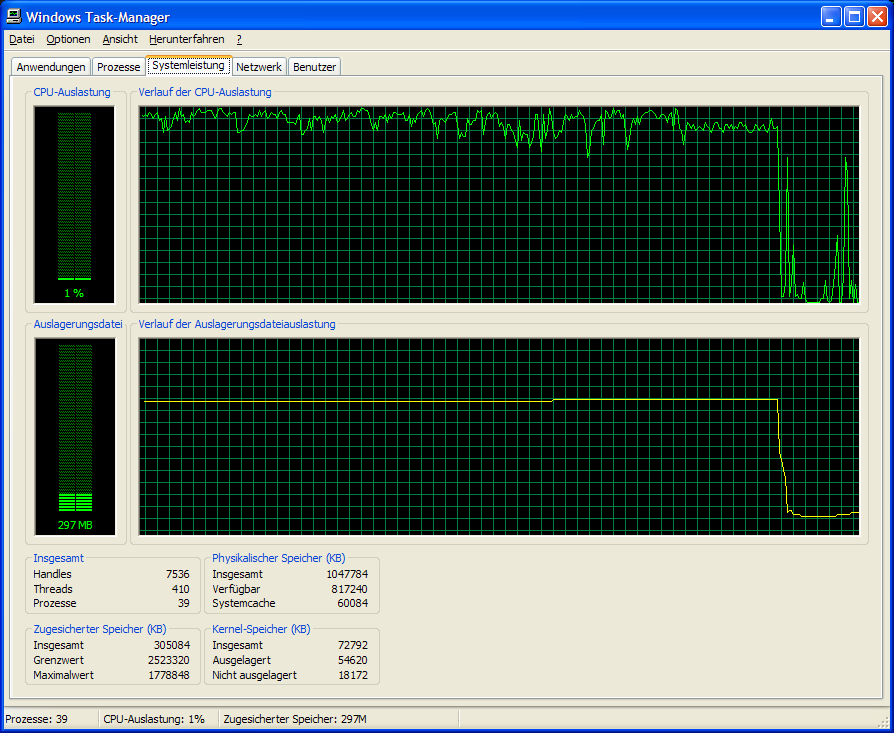
Task: Maximize the Task-Manager window
Action: (854, 17)
